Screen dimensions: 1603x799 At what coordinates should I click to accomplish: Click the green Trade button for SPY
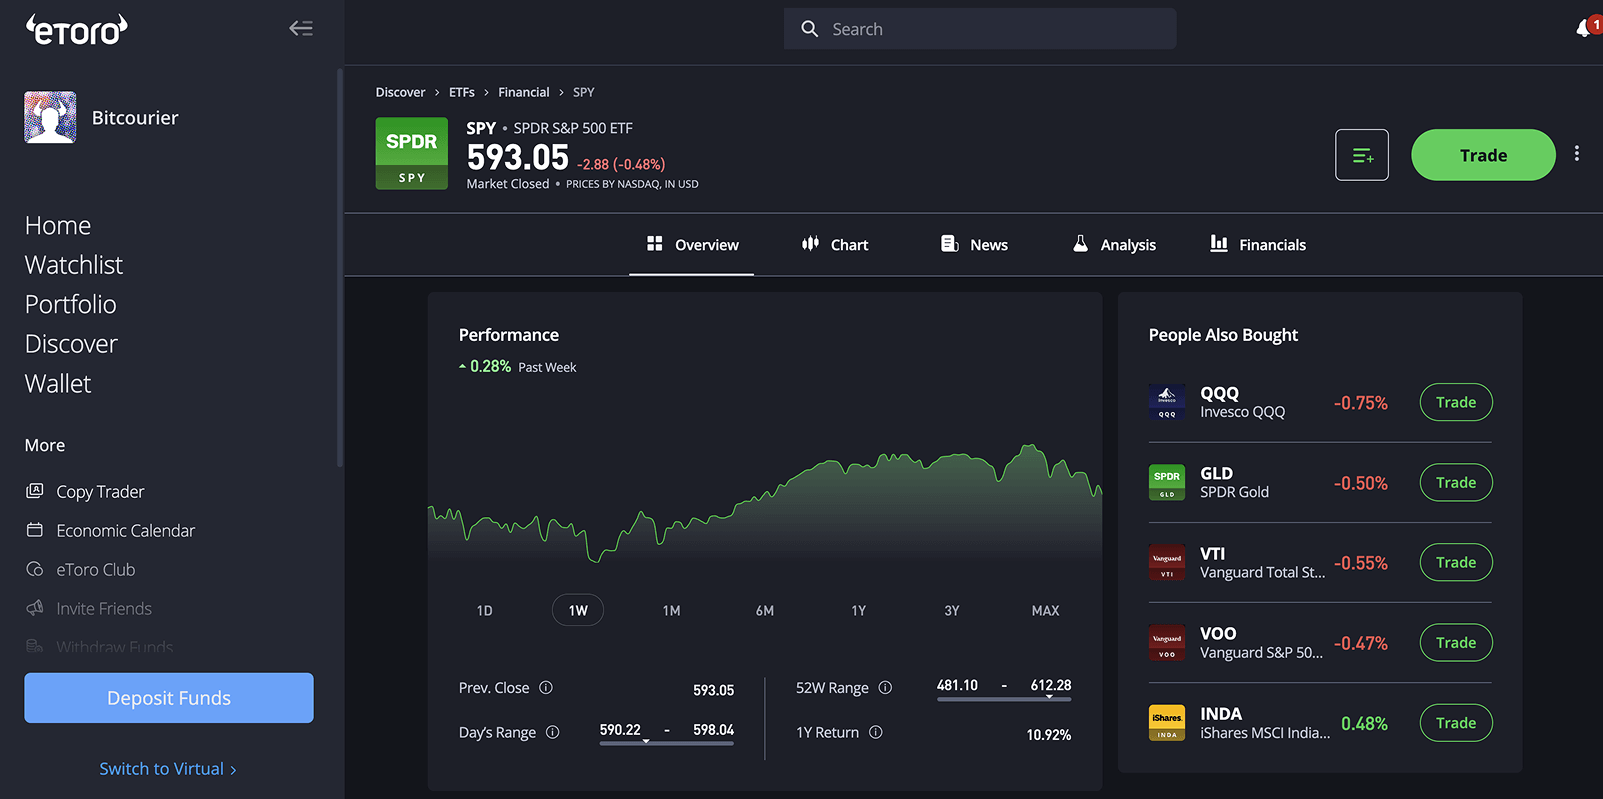point(1483,155)
